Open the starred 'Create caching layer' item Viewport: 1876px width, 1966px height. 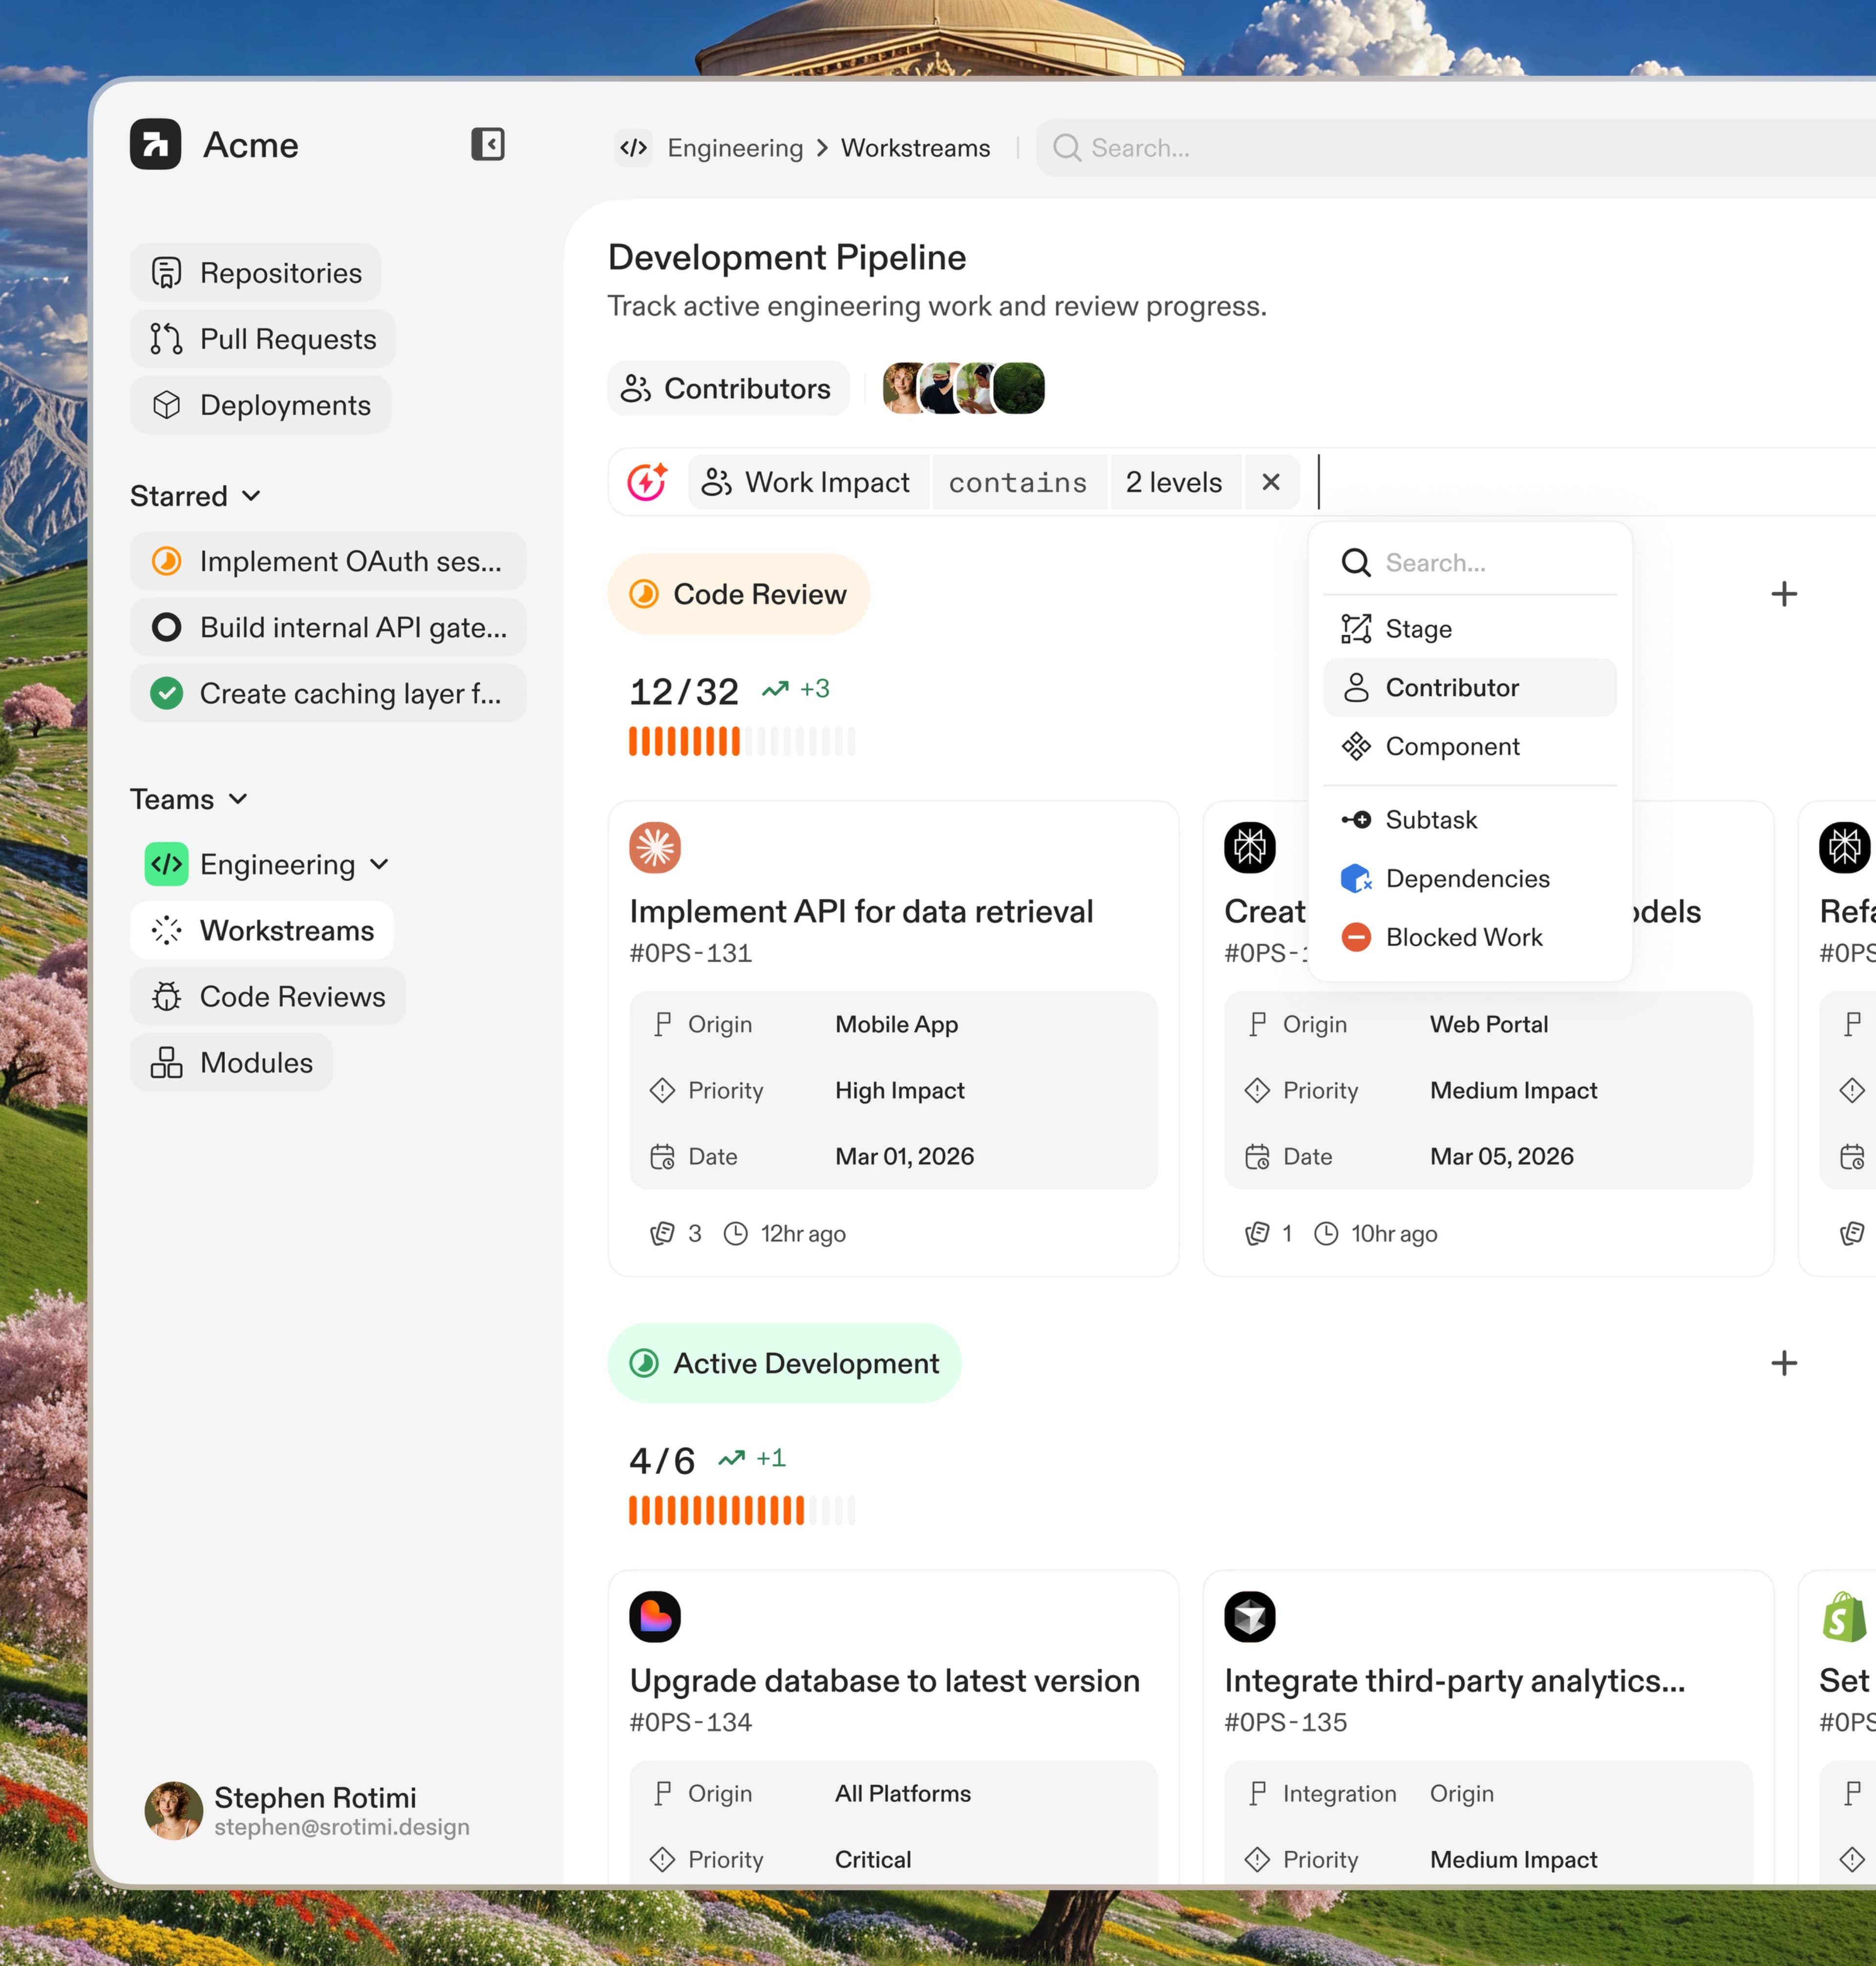point(327,693)
